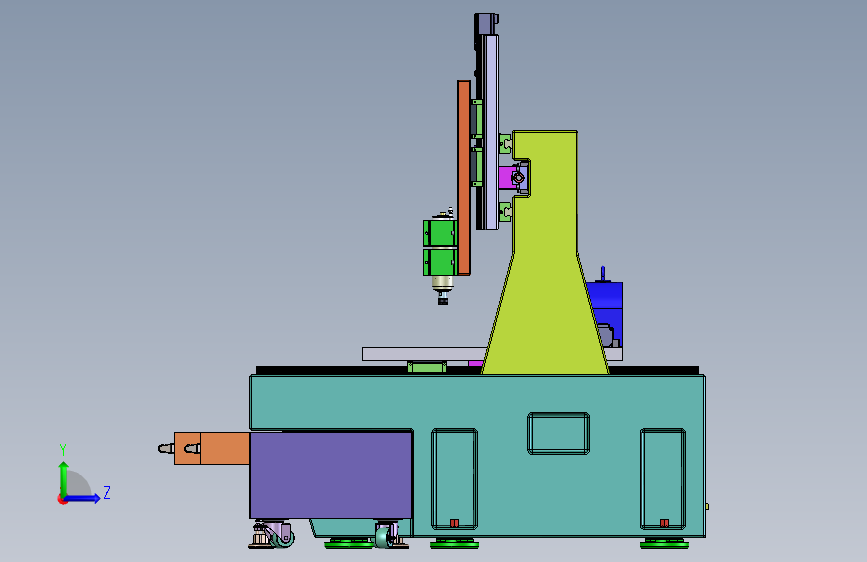Pick the lower green spindle clamp block

point(440,262)
